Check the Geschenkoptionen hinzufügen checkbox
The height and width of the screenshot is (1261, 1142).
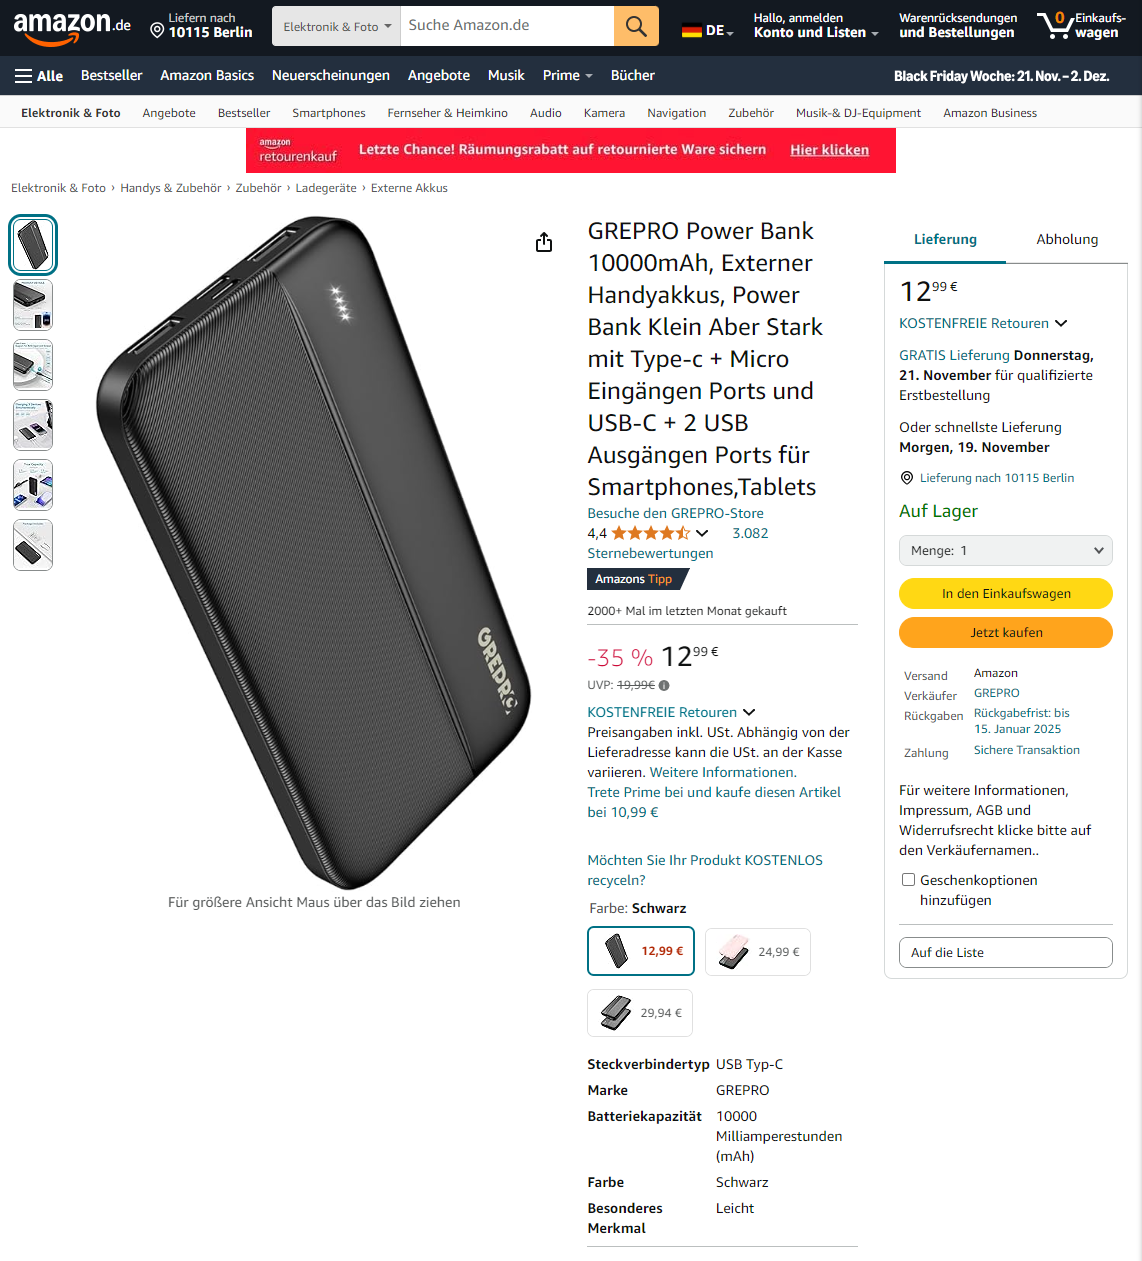coord(908,880)
